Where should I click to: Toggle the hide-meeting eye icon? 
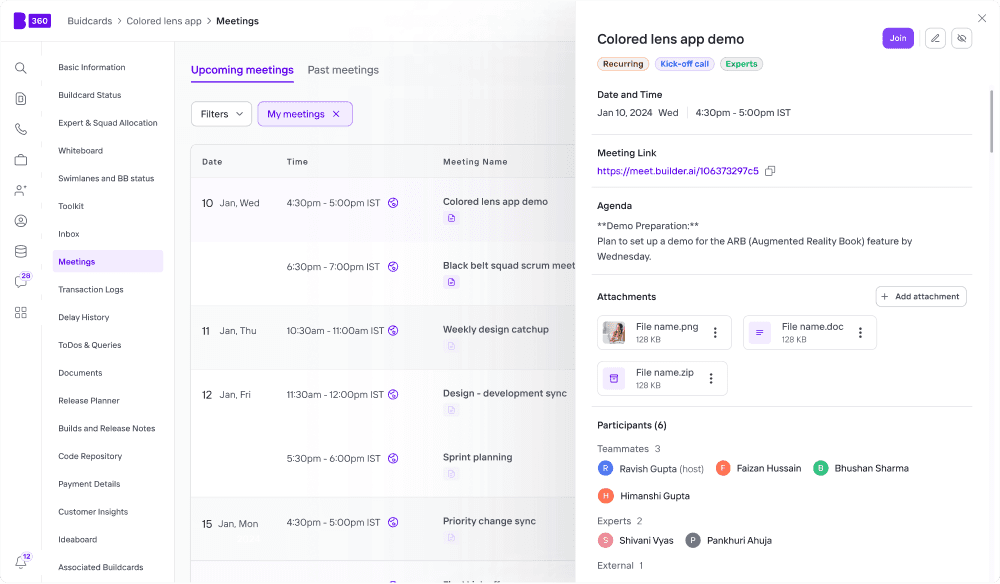pos(962,38)
